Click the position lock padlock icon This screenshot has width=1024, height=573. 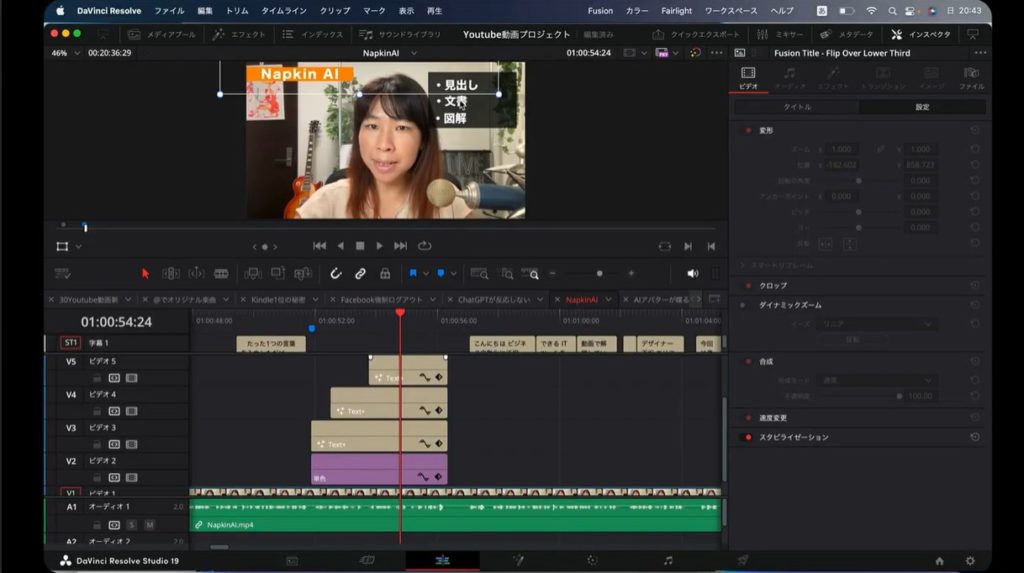[x=385, y=273]
